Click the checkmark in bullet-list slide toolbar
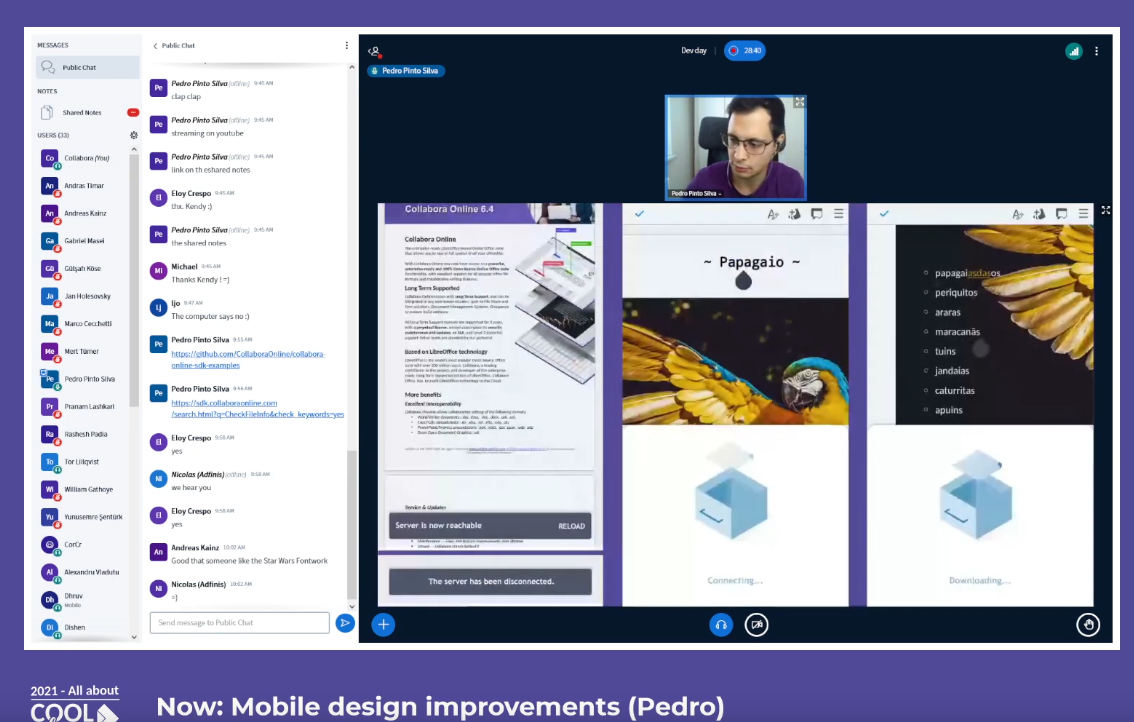The image size is (1134, 722). (884, 214)
